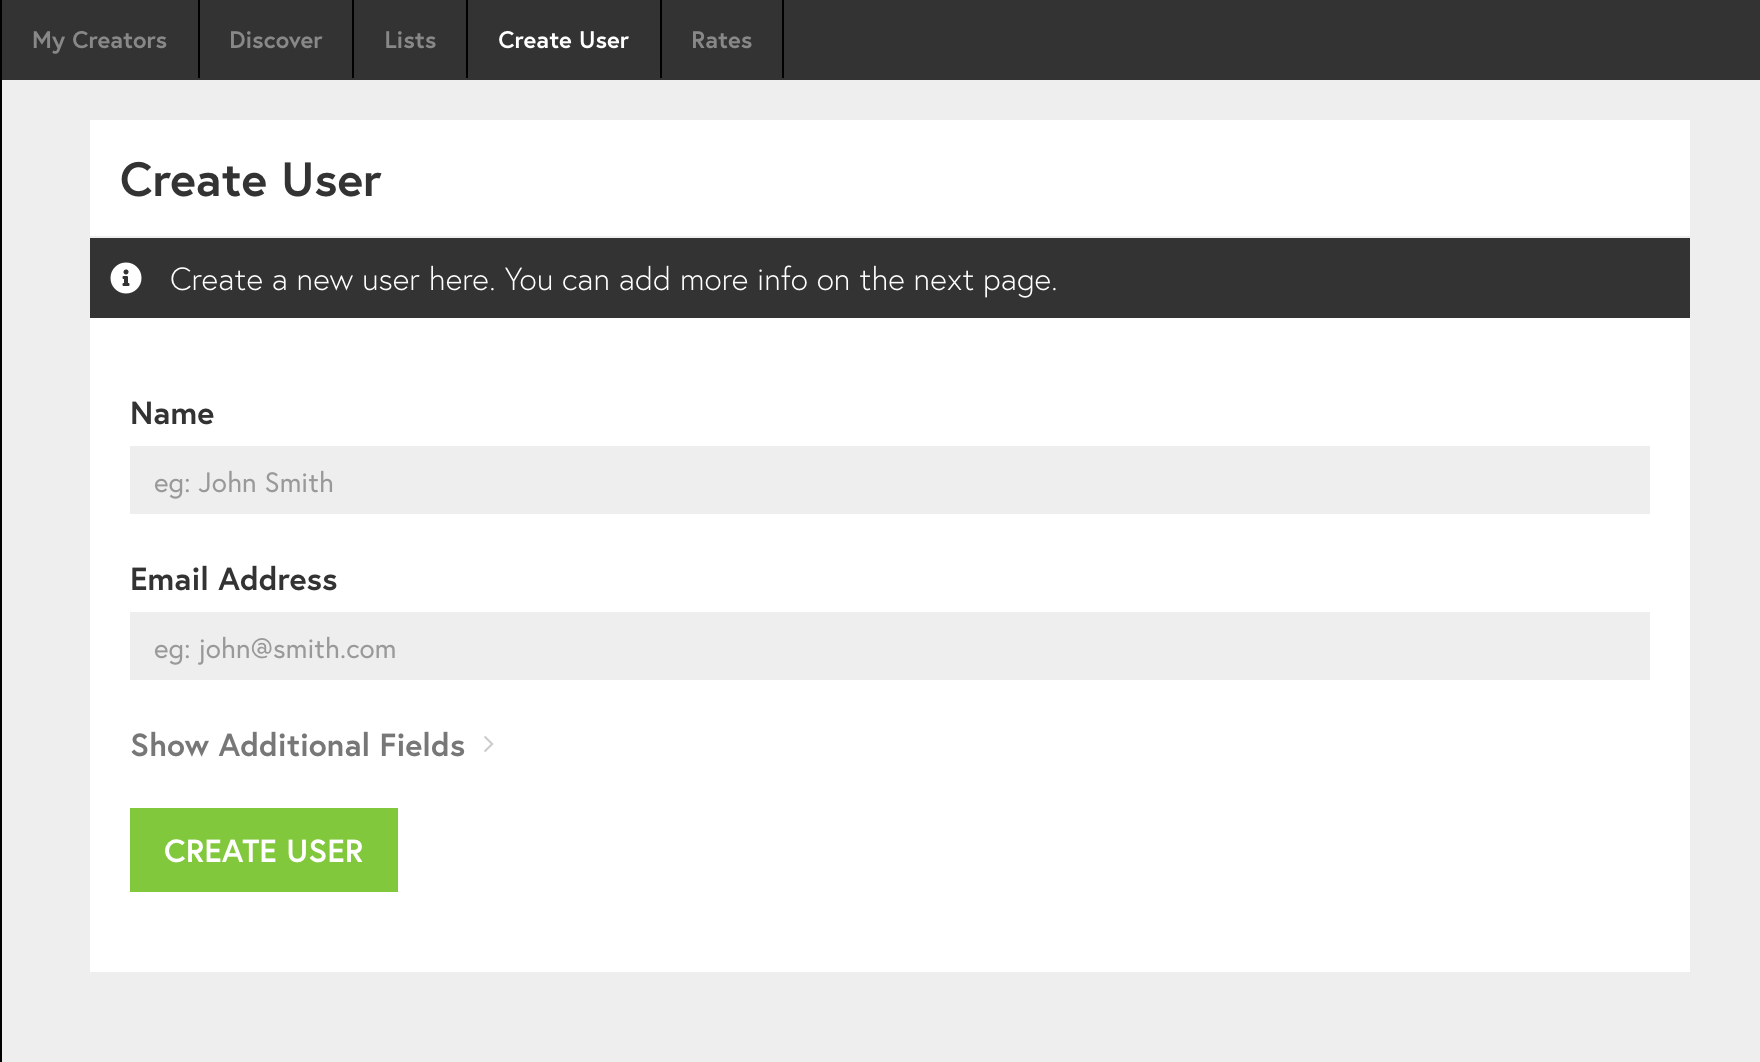Open the Rates tab
The image size is (1760, 1062).
(722, 40)
